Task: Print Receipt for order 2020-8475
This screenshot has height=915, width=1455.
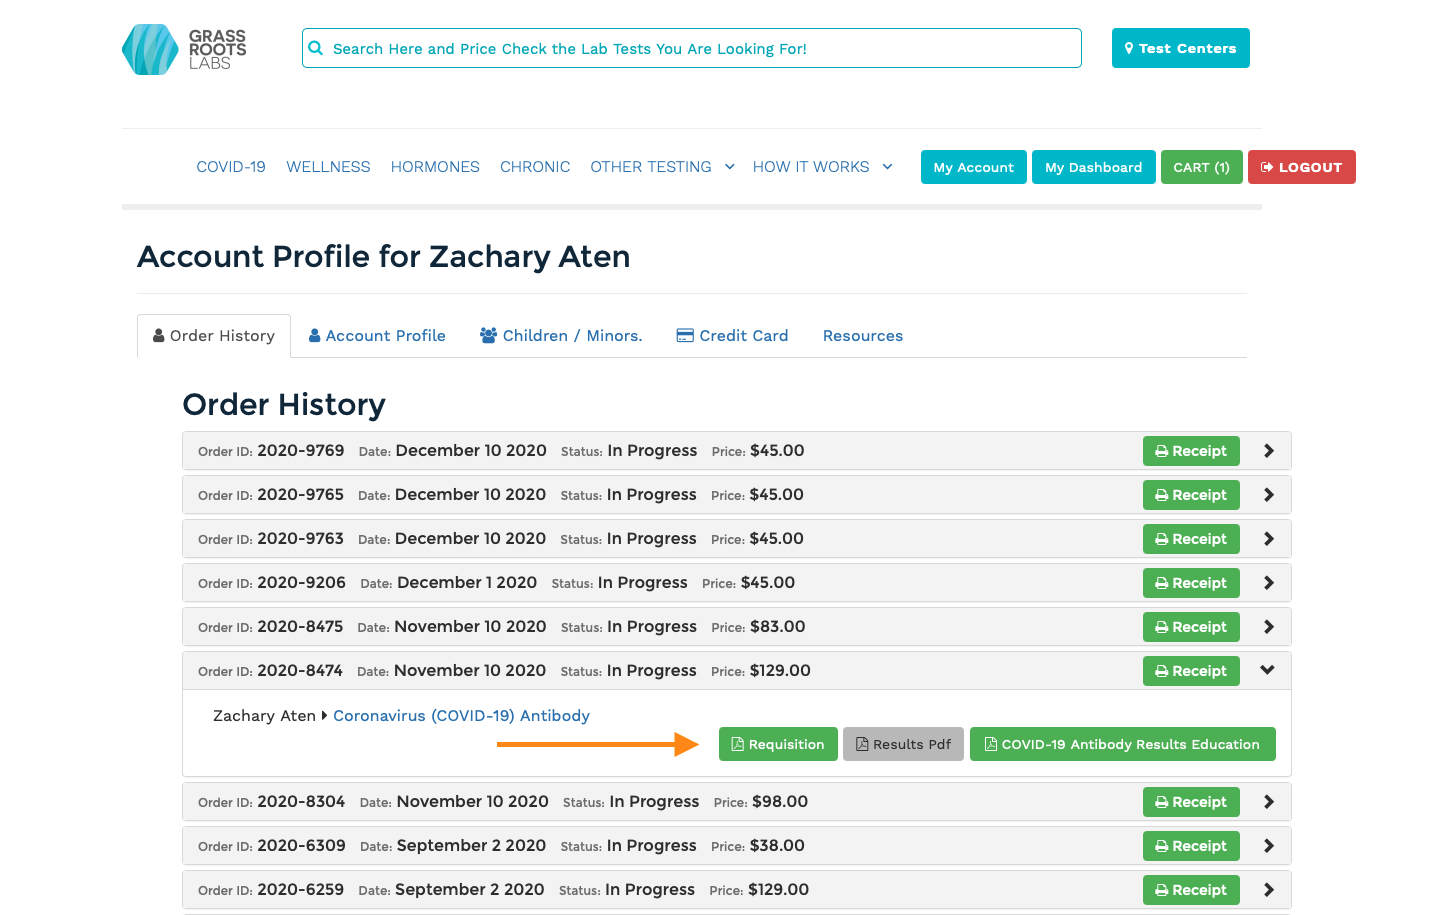Action: tap(1190, 627)
